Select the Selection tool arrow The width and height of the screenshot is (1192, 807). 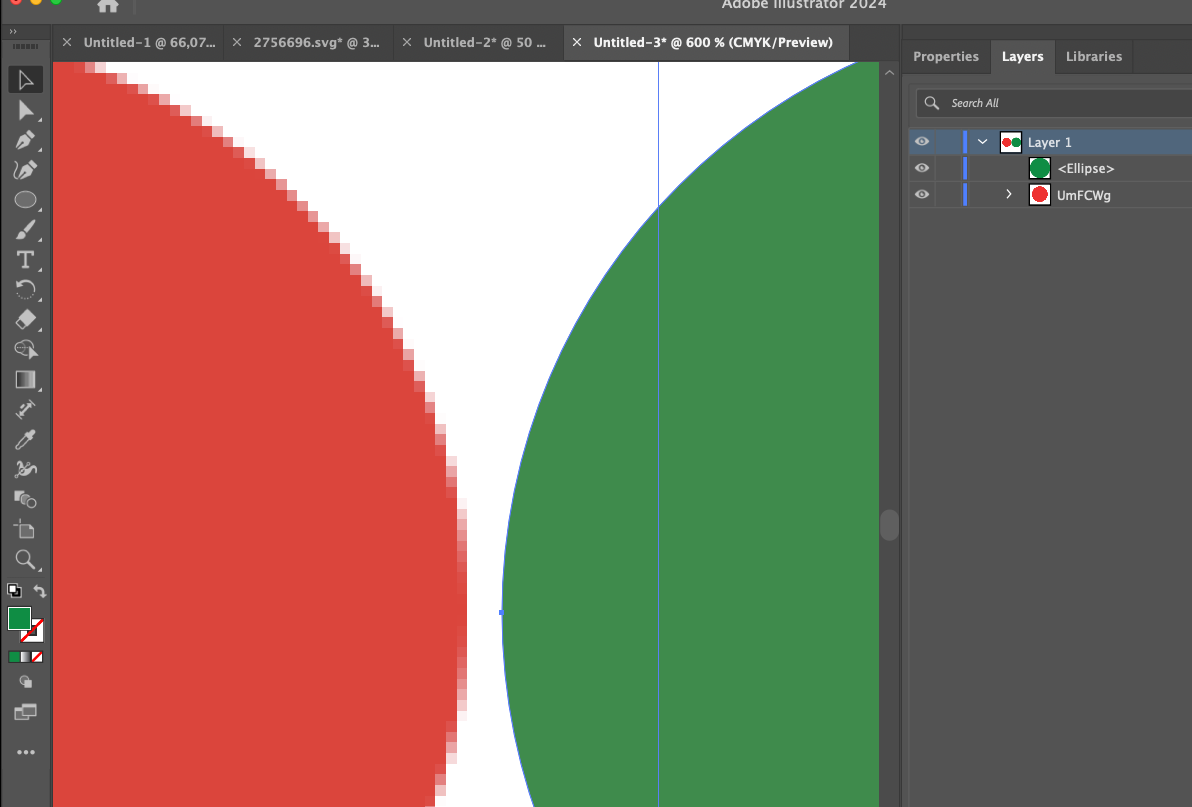point(25,80)
